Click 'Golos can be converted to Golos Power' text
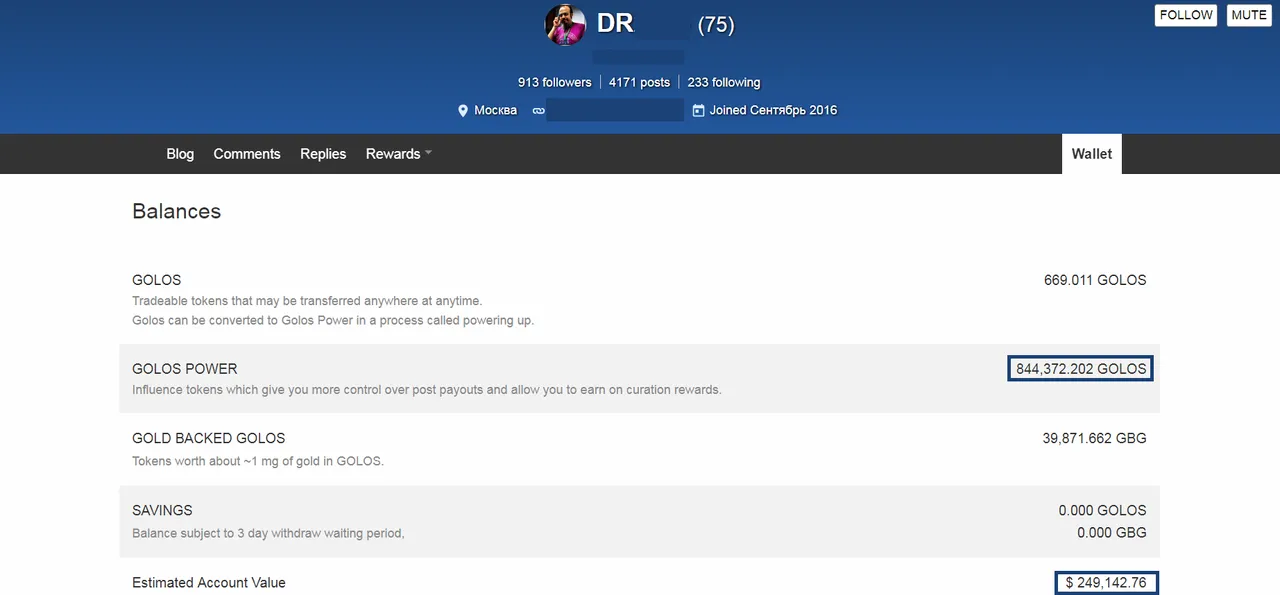 pos(333,320)
